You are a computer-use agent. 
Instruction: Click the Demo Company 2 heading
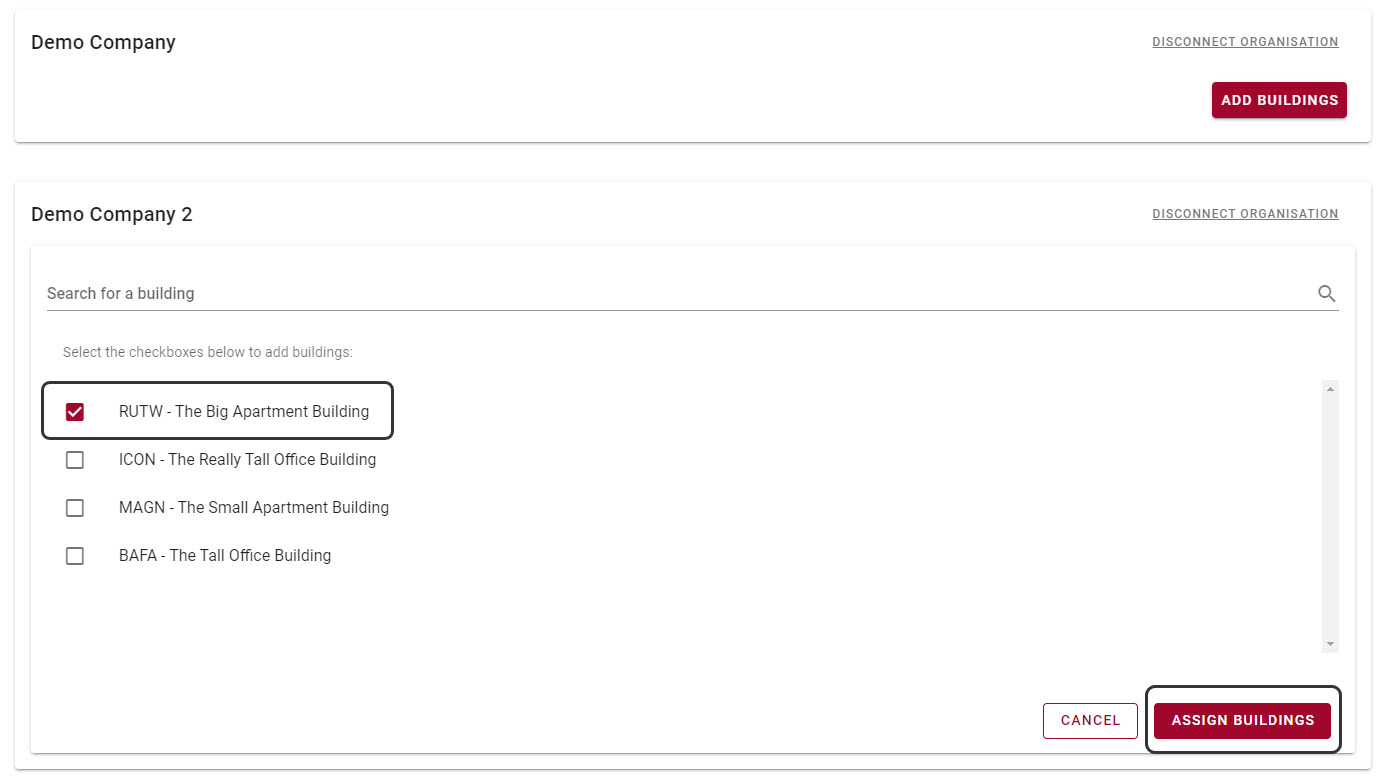pyautogui.click(x=112, y=215)
